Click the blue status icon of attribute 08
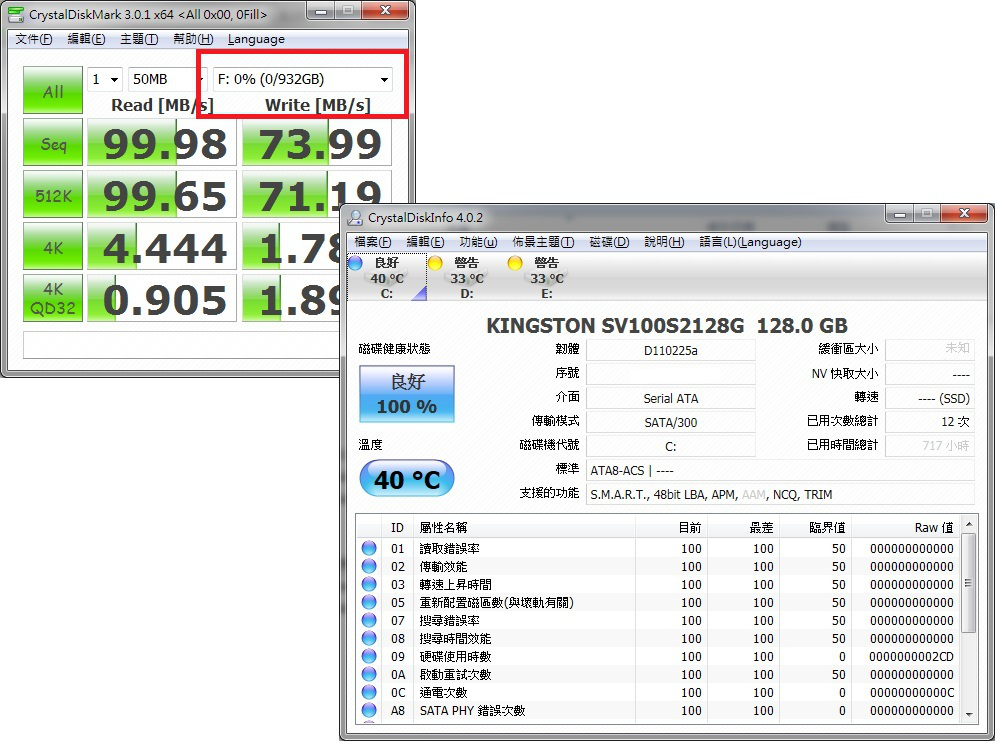Viewport: 1000px width, 750px height. coord(369,638)
